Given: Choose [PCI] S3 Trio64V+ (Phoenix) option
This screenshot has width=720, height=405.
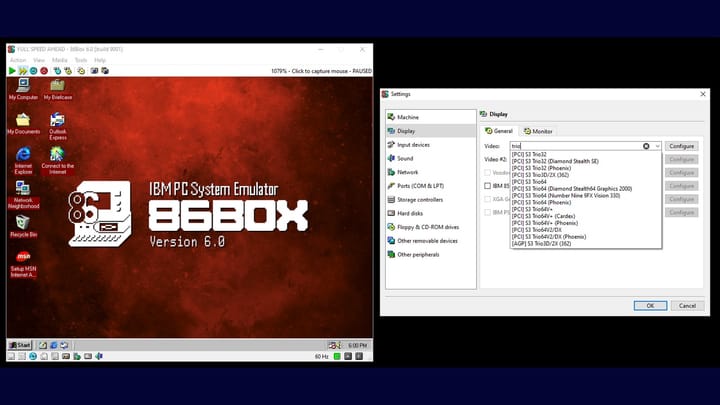Looking at the screenshot, I should click(585, 223).
